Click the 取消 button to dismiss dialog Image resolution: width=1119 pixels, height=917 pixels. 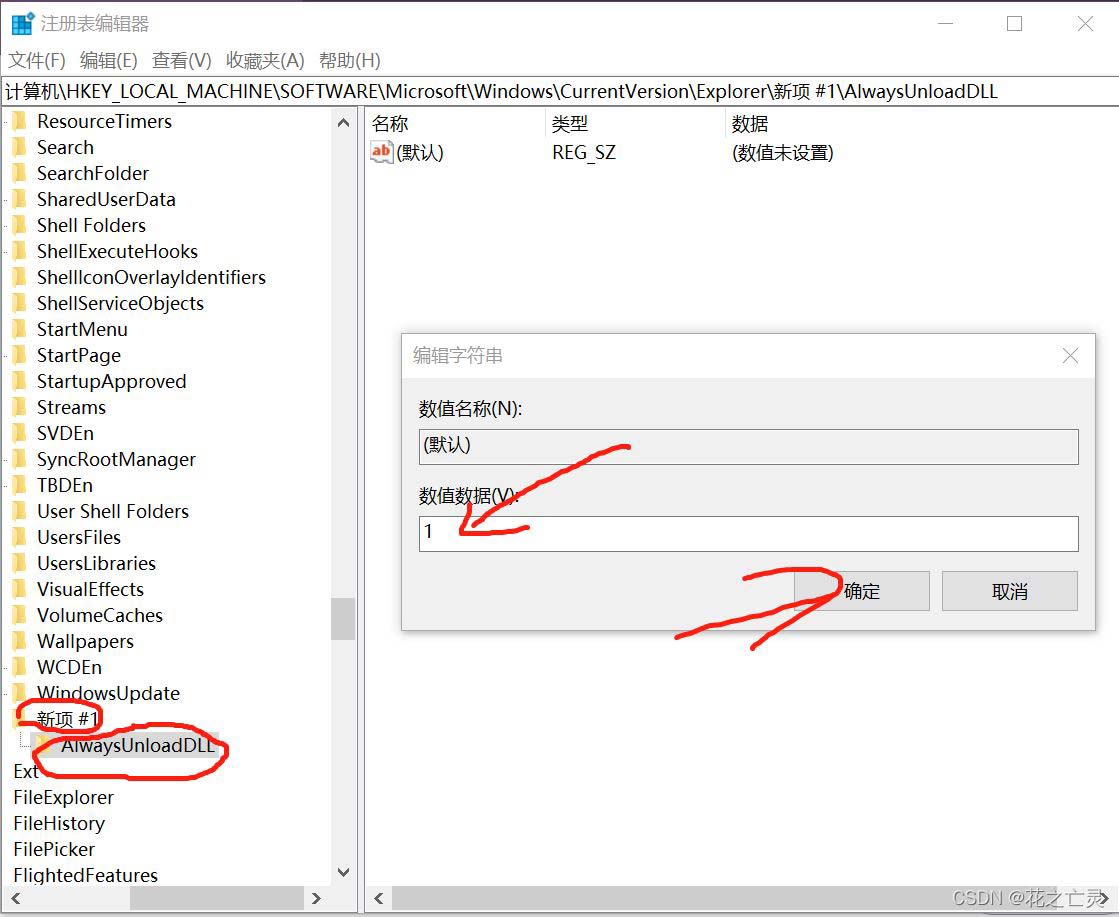pos(1009,591)
